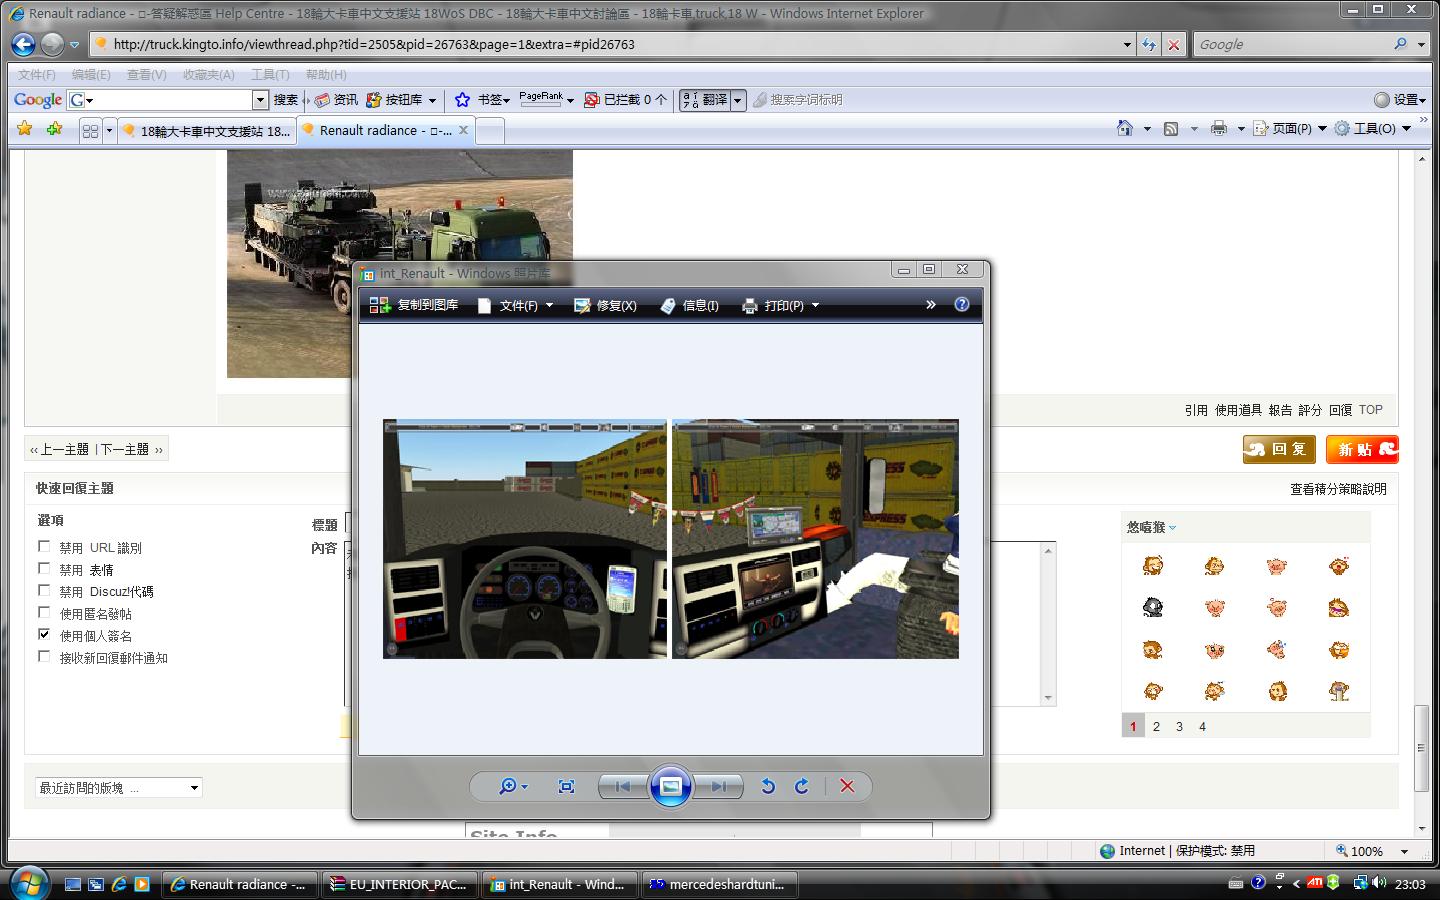1440x900 pixels.
Task: Click the fit-to-window actual size icon
Action: [566, 786]
